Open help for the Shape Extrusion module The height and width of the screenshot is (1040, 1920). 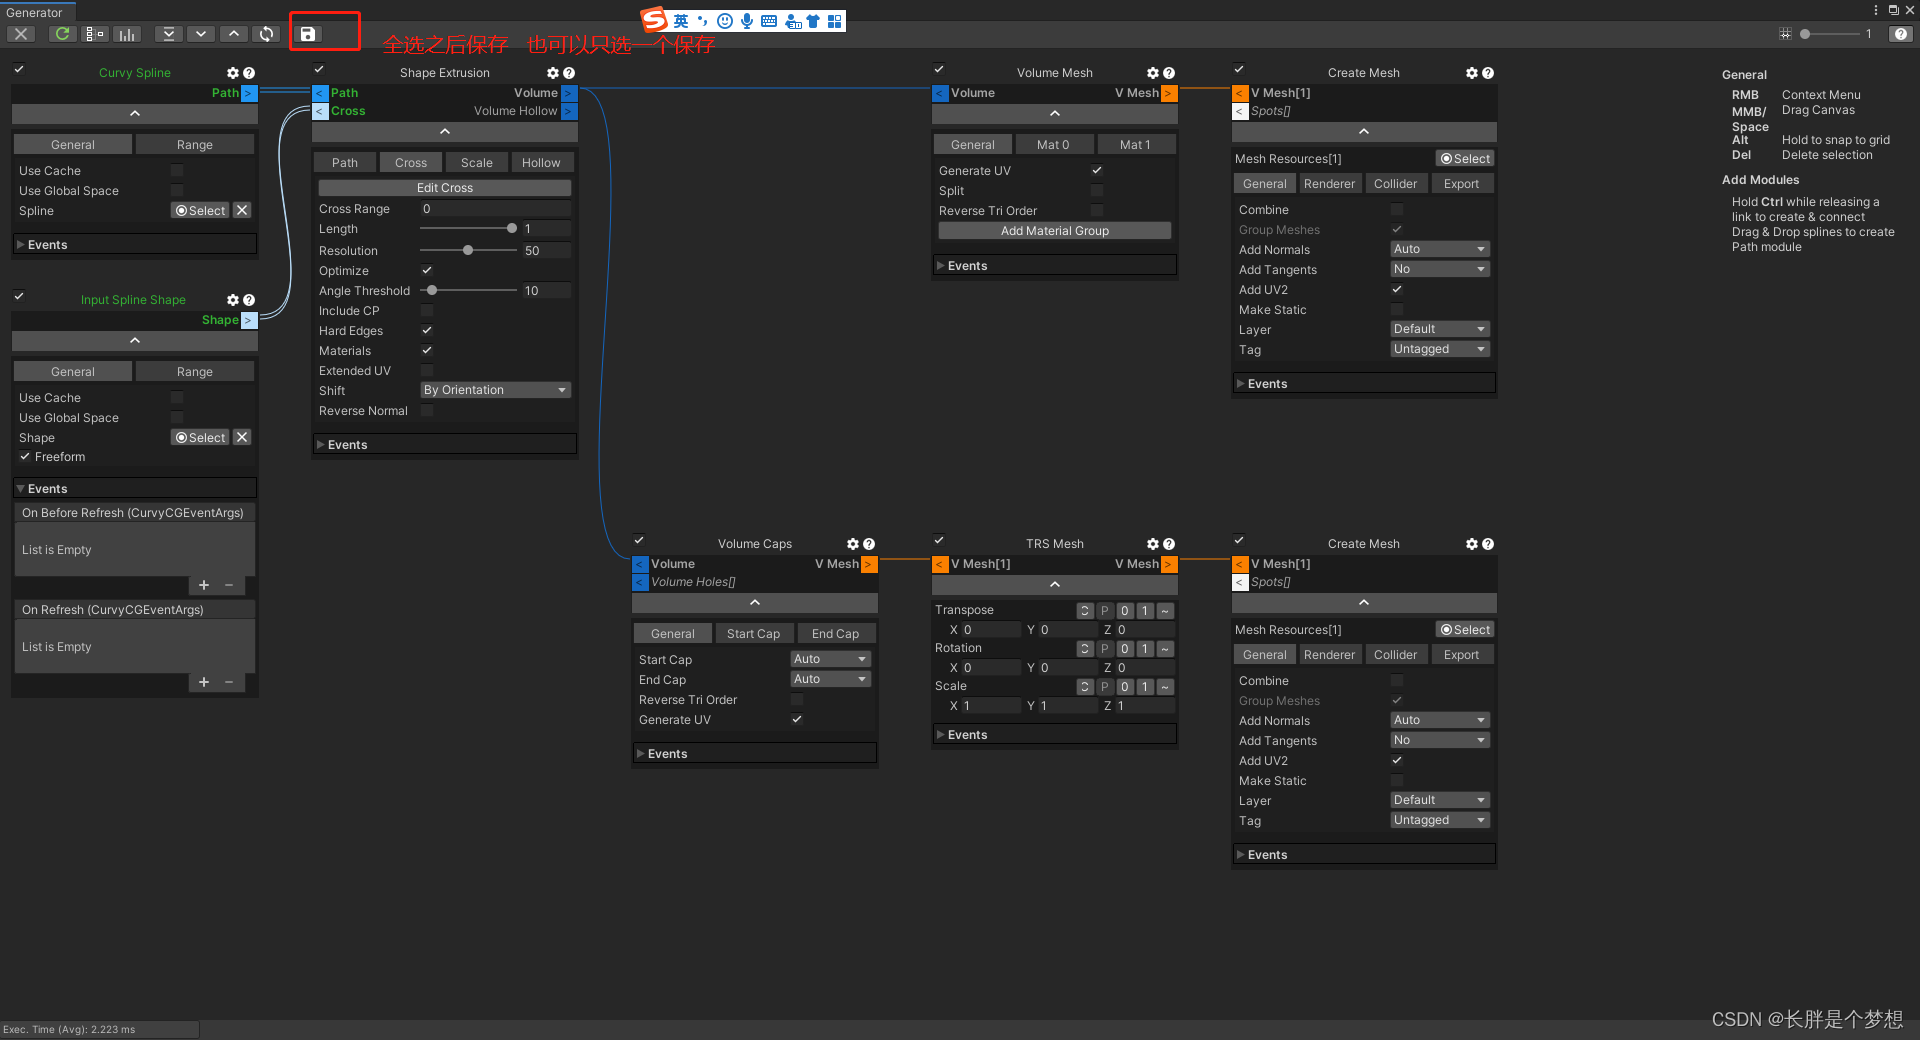coord(569,73)
